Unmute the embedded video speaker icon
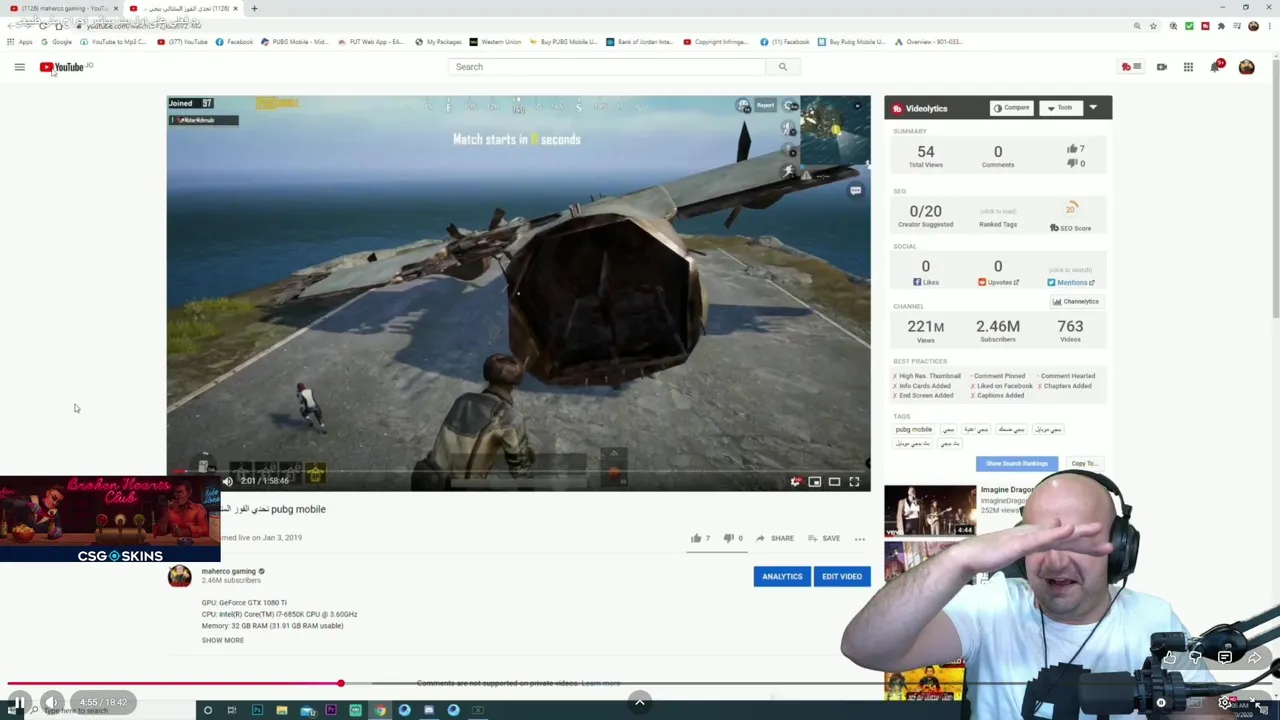 click(x=227, y=481)
